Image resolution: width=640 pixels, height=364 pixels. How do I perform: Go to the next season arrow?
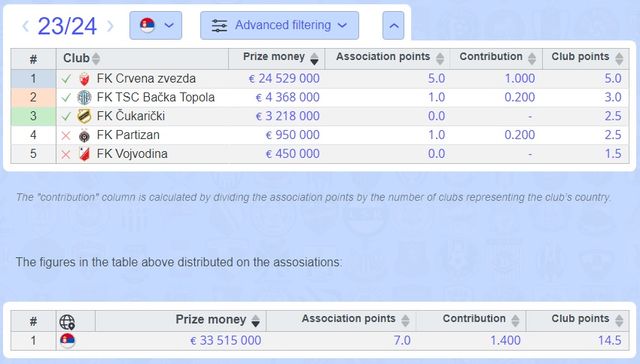click(x=110, y=26)
